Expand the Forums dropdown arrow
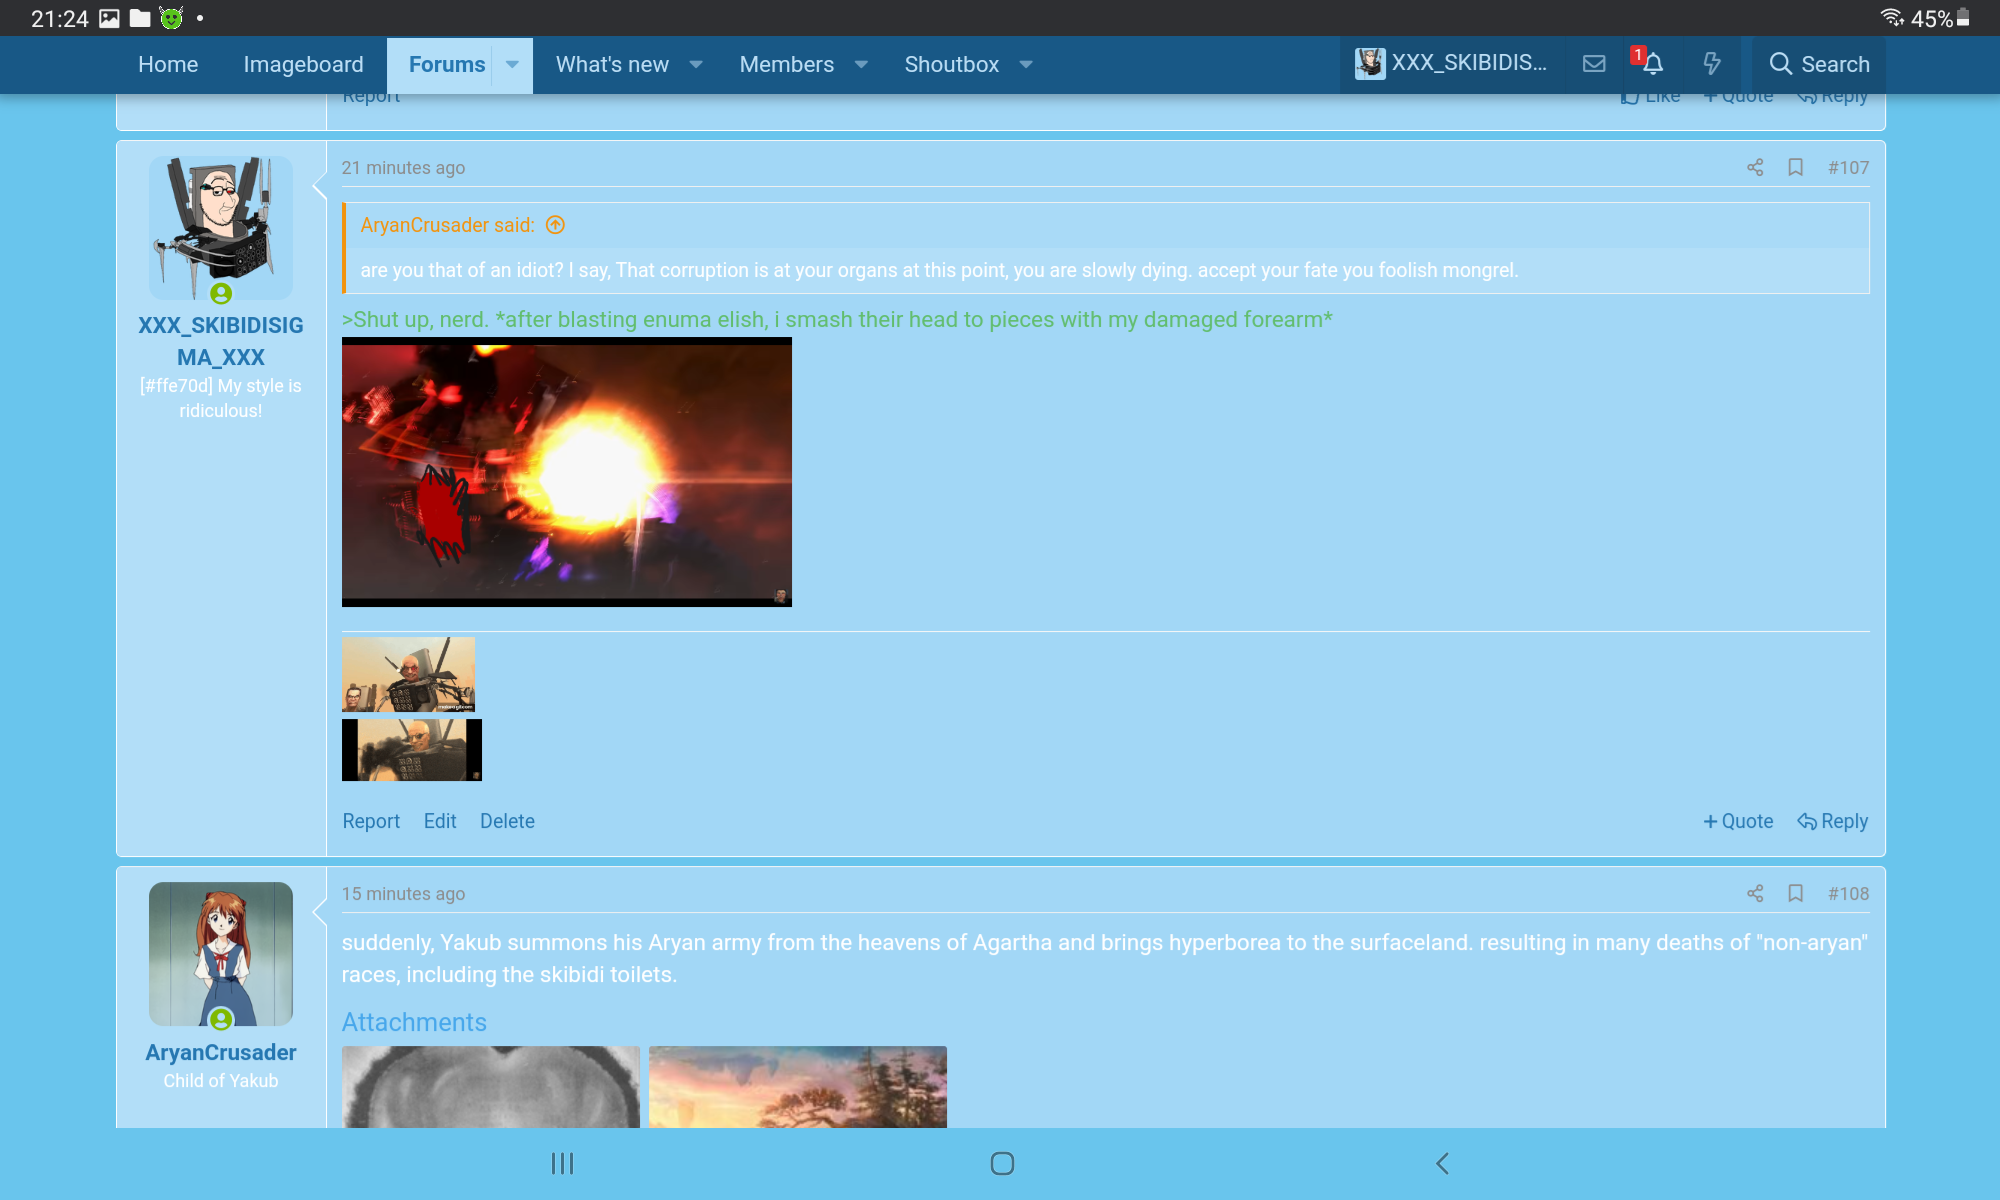Screen dimensions: 2000x1200 (x=512, y=65)
